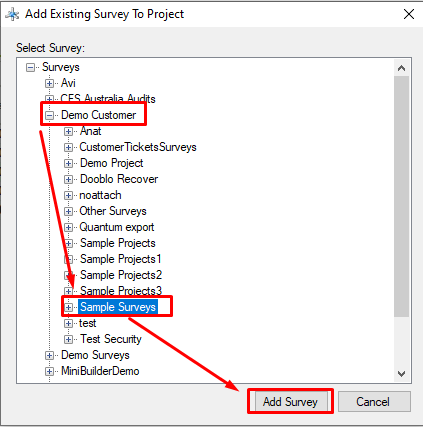Expand the MiniBuilderDemo node

pos(49,371)
